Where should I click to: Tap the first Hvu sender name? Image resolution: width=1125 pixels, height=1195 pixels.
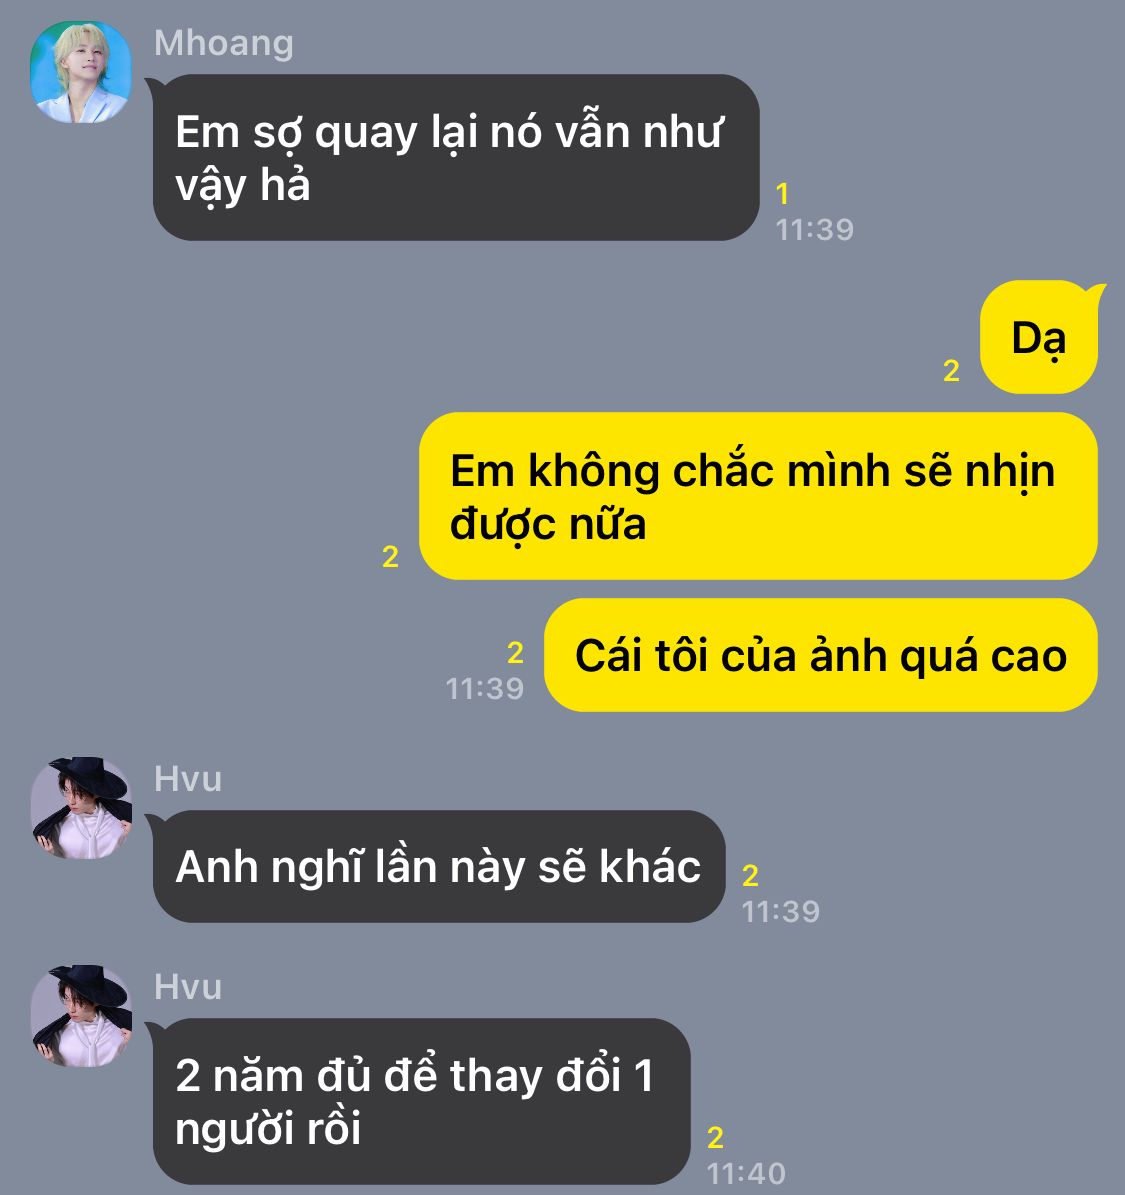click(188, 779)
